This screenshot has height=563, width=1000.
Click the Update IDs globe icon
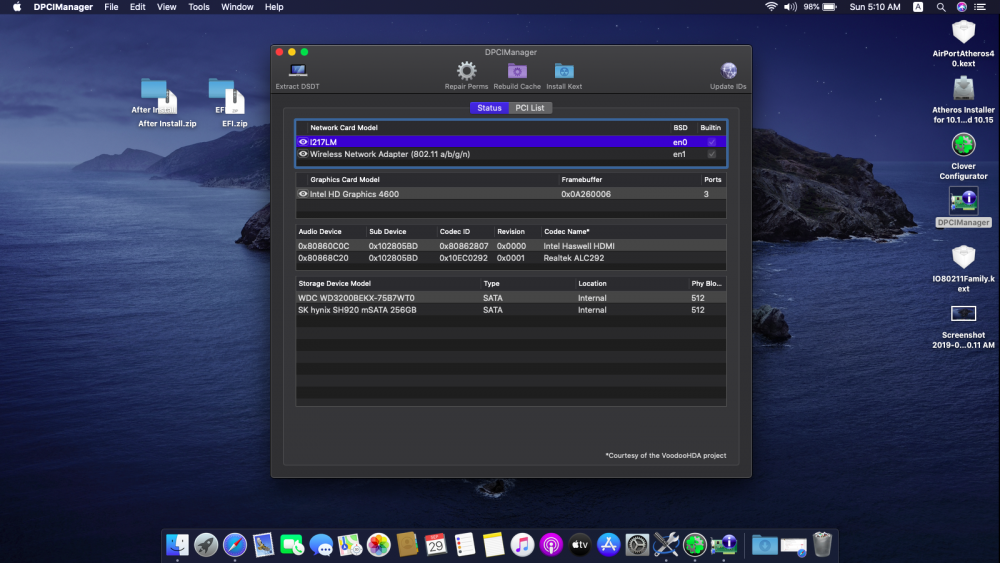[x=728, y=70]
